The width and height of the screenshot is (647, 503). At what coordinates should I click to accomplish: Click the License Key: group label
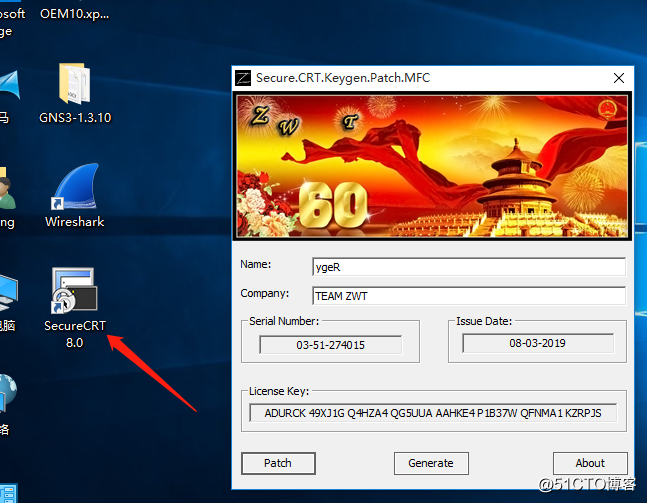tap(279, 391)
